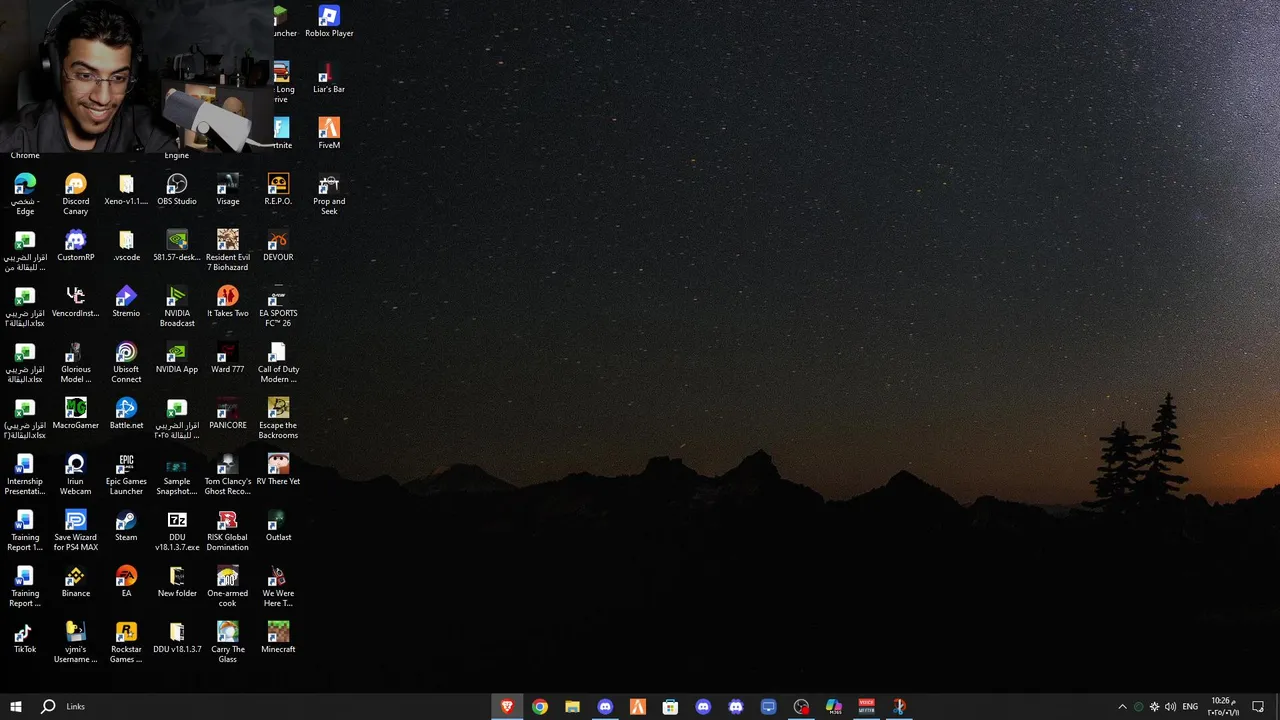Open VoiceMeeter from the taskbar
Screen dimensions: 1280x720
point(866,706)
